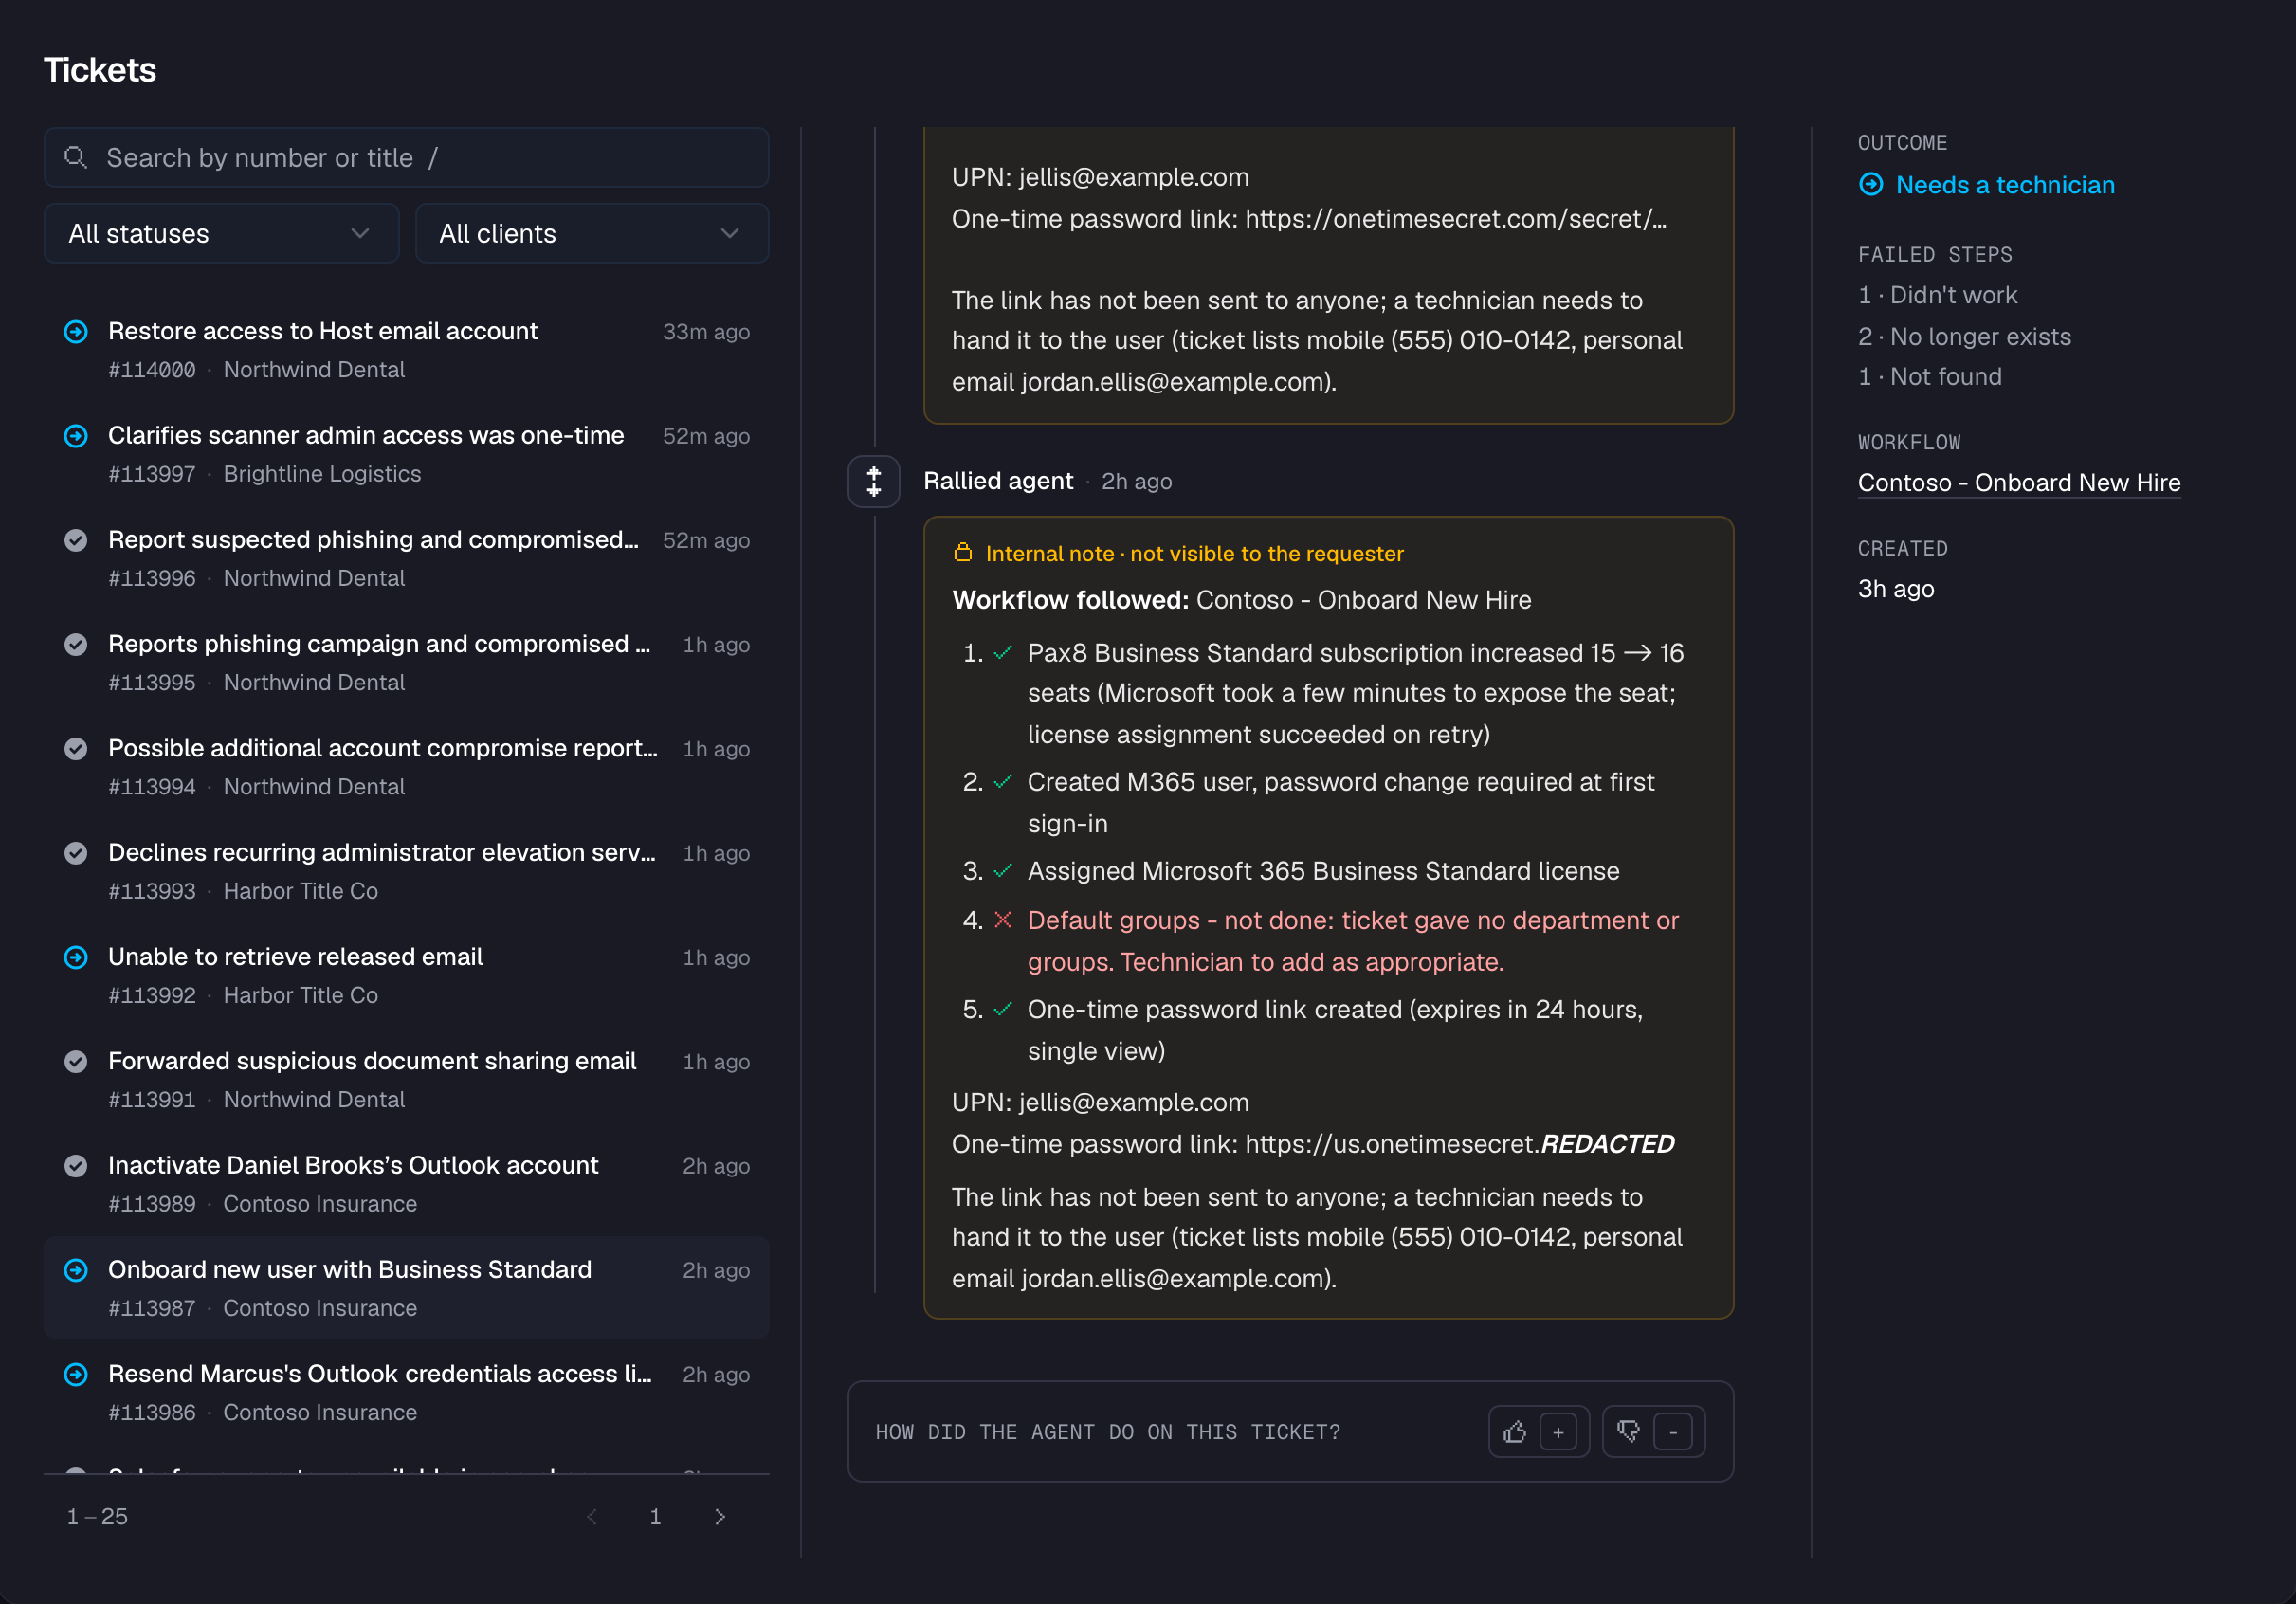Open ticket Clarifies scanner admin access was one-time
Viewport: 2296px width, 1604px height.
(406, 454)
